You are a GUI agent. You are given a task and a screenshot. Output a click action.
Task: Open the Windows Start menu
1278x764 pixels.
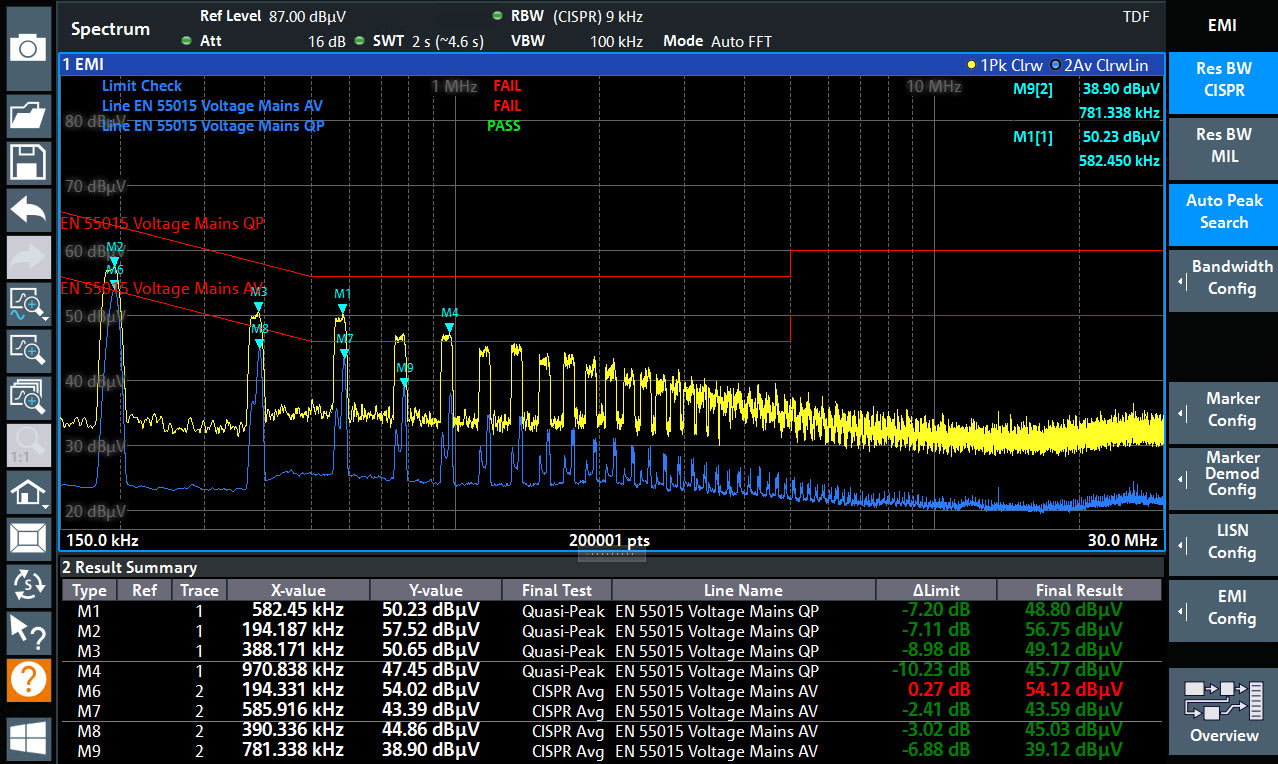click(27, 738)
